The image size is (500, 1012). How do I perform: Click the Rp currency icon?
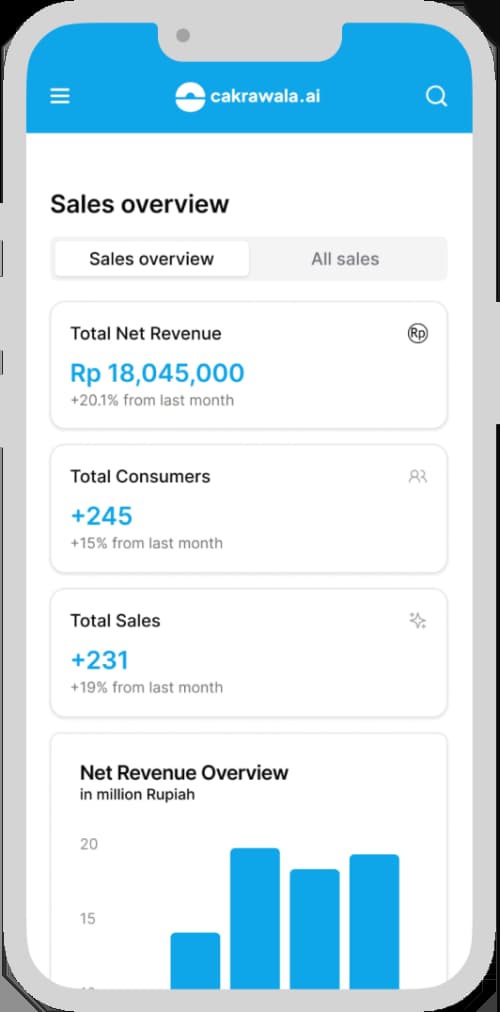click(418, 334)
